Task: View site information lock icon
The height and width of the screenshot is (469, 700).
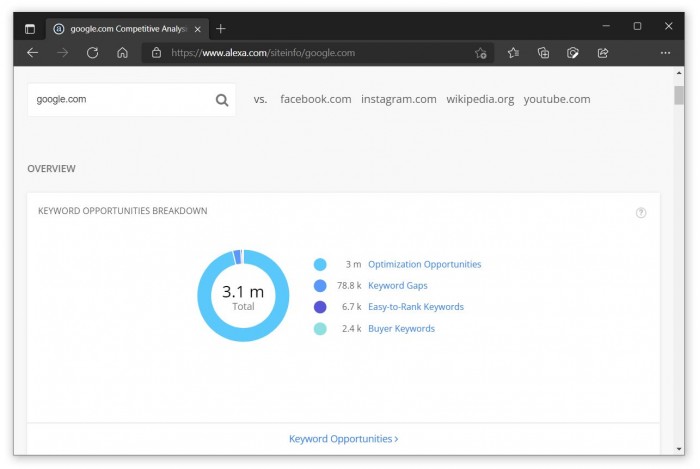Action: 156,53
